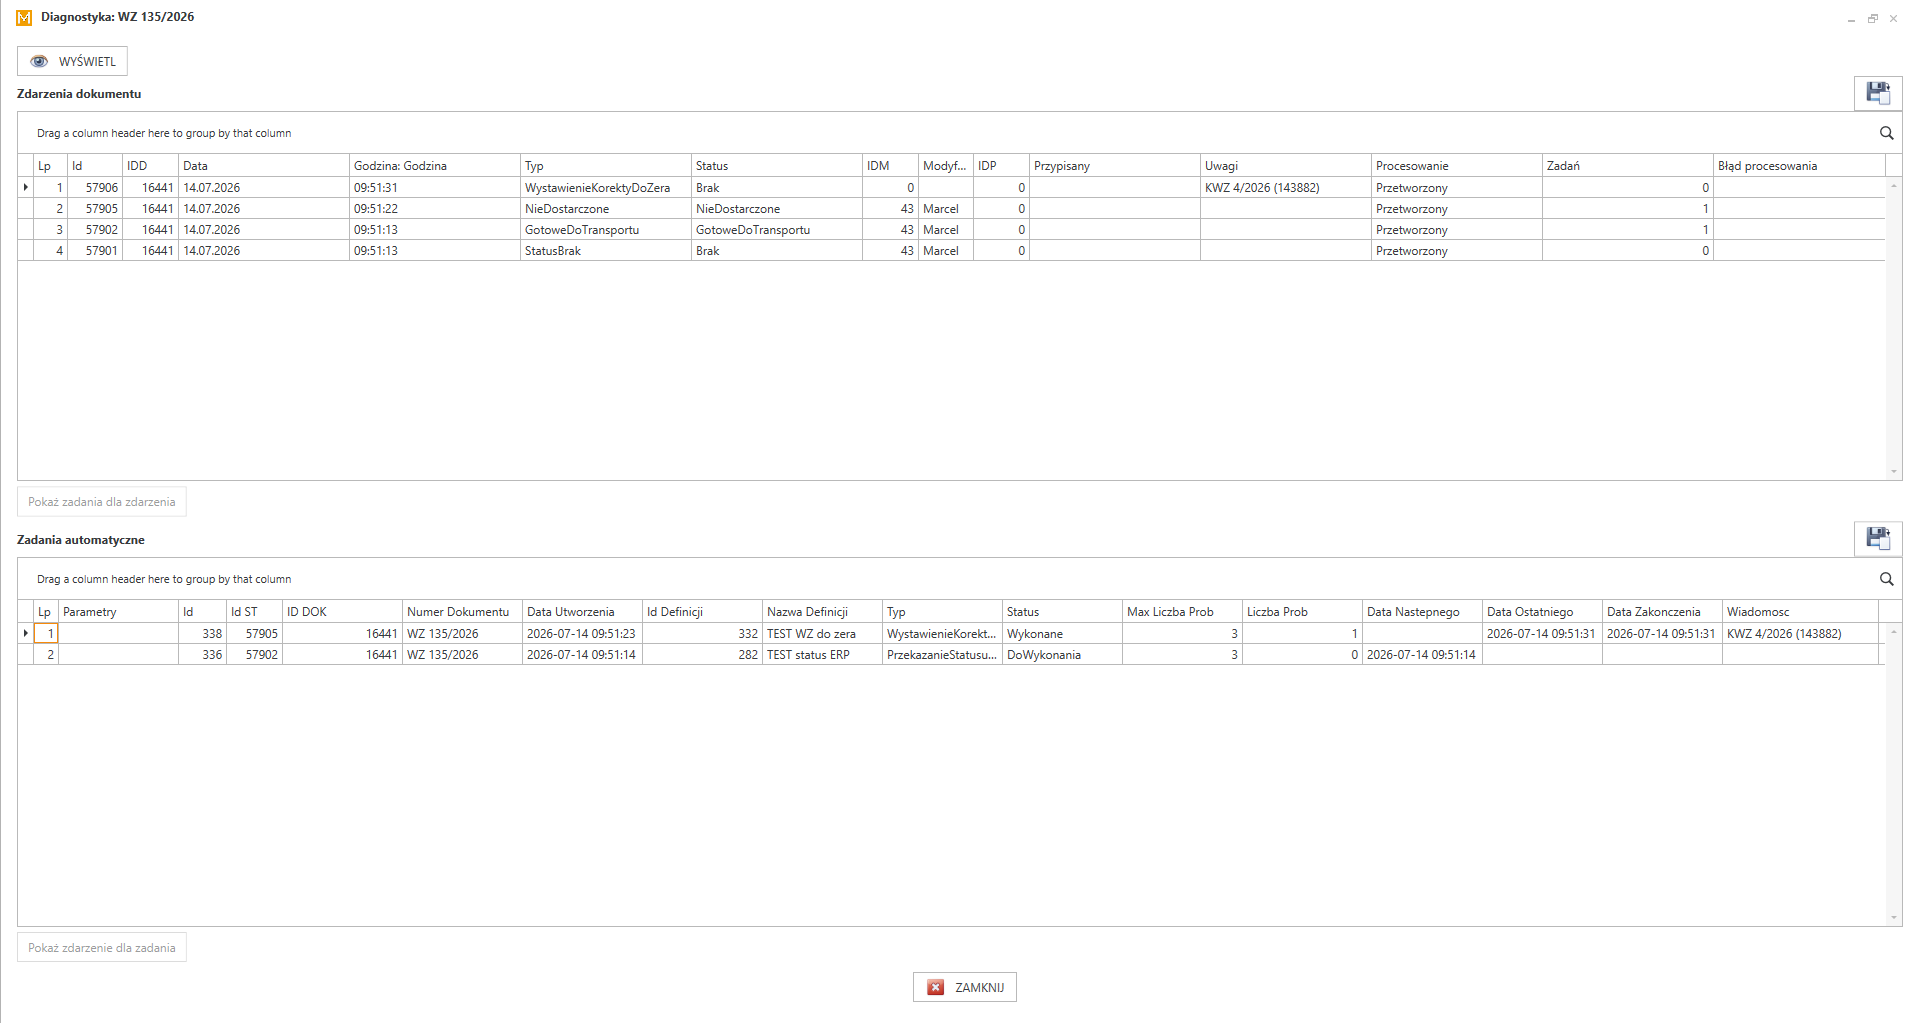Viewport: 1909px width, 1023px height.
Task: Click the Max Liczba Prob column header
Action: click(1182, 612)
